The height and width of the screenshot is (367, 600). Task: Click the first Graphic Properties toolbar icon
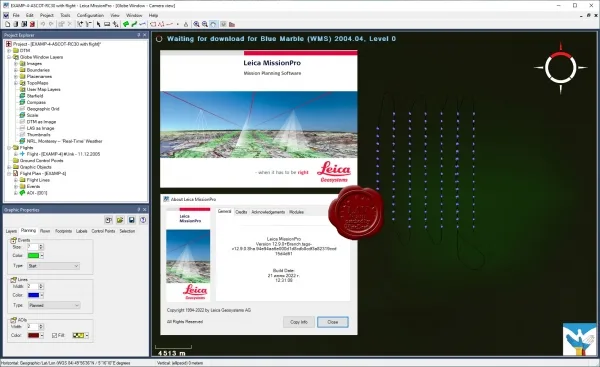[x=109, y=220]
